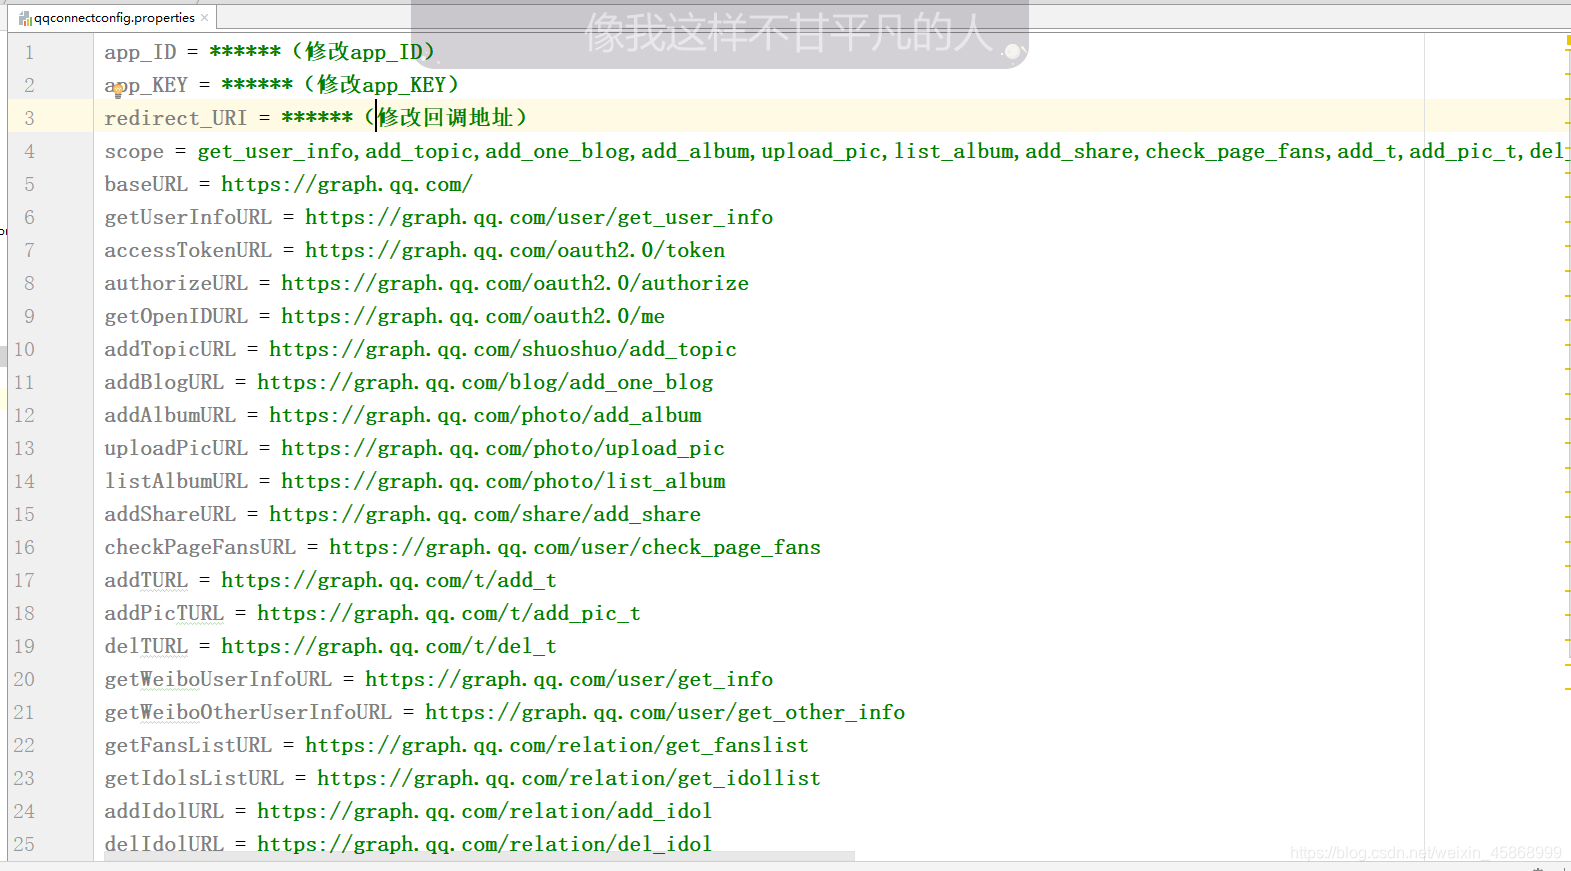
Task: Click the baseURL value https://graph.qq.com/
Action: (347, 184)
